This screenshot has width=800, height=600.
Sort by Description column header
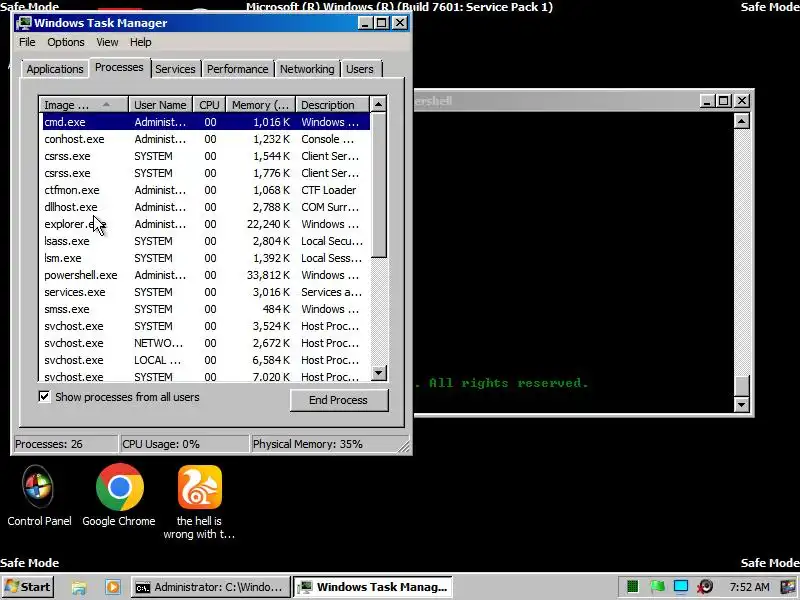332,105
